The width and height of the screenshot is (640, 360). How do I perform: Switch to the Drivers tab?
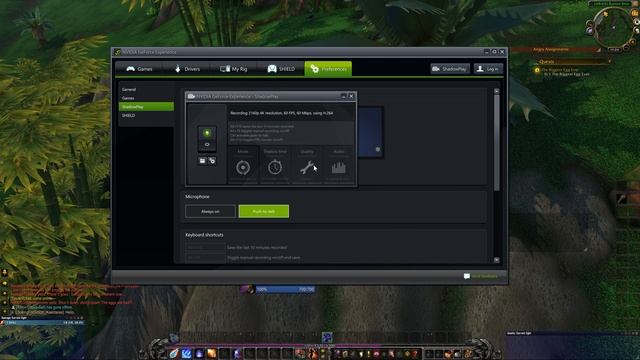point(187,69)
